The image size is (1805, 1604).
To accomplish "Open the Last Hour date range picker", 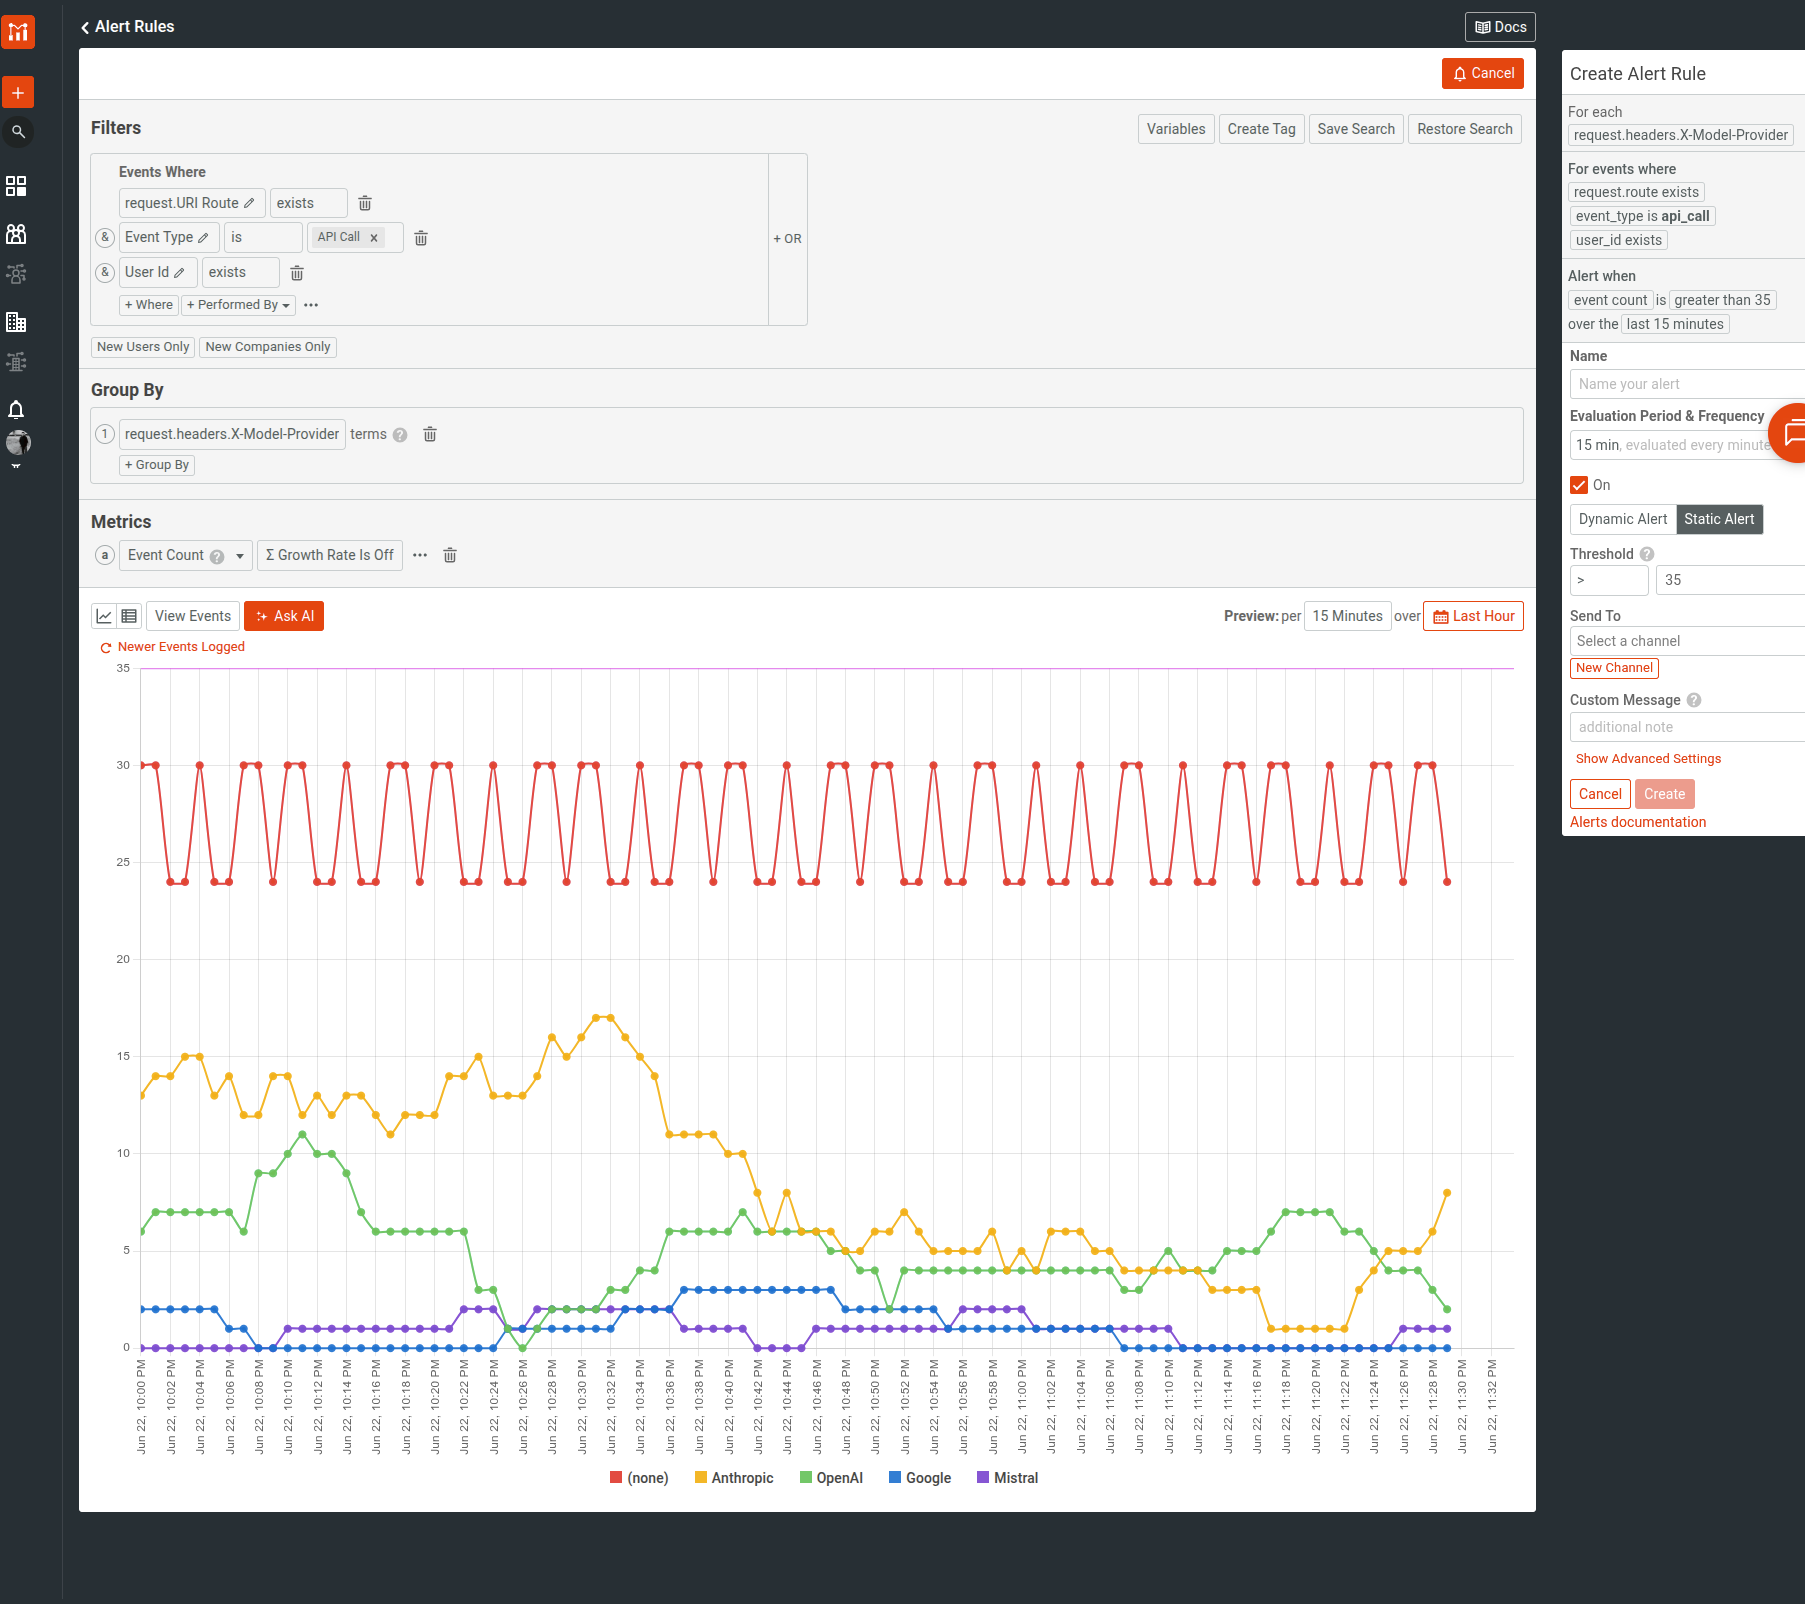I will coord(1473,616).
